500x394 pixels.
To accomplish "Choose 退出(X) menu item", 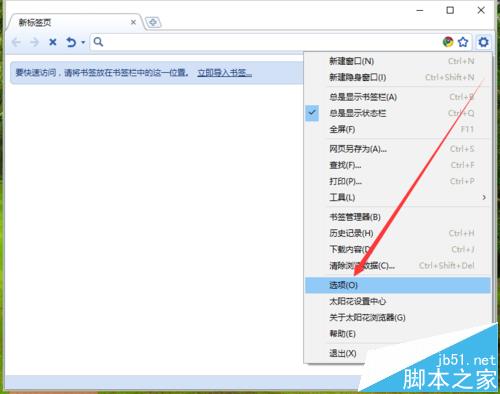I will [x=343, y=353].
